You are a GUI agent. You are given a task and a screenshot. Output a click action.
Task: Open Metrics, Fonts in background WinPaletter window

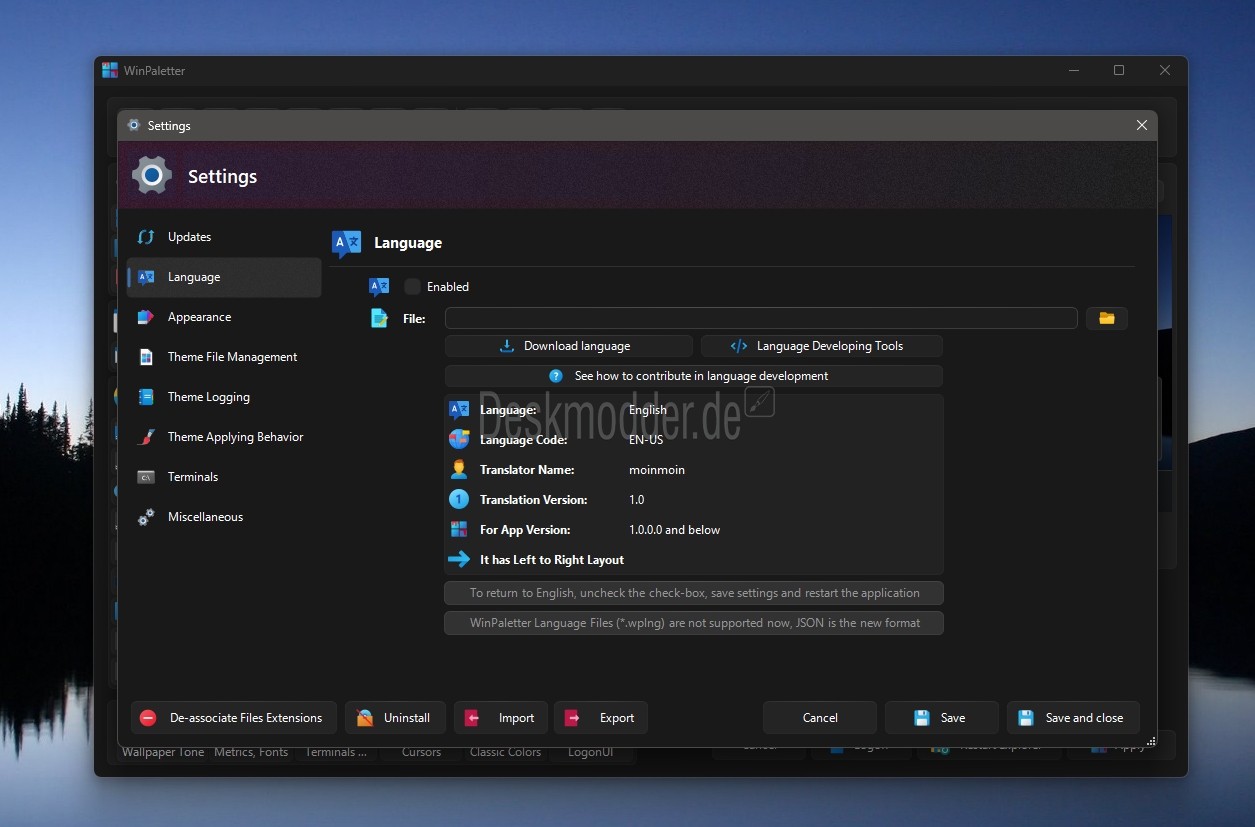(x=251, y=752)
